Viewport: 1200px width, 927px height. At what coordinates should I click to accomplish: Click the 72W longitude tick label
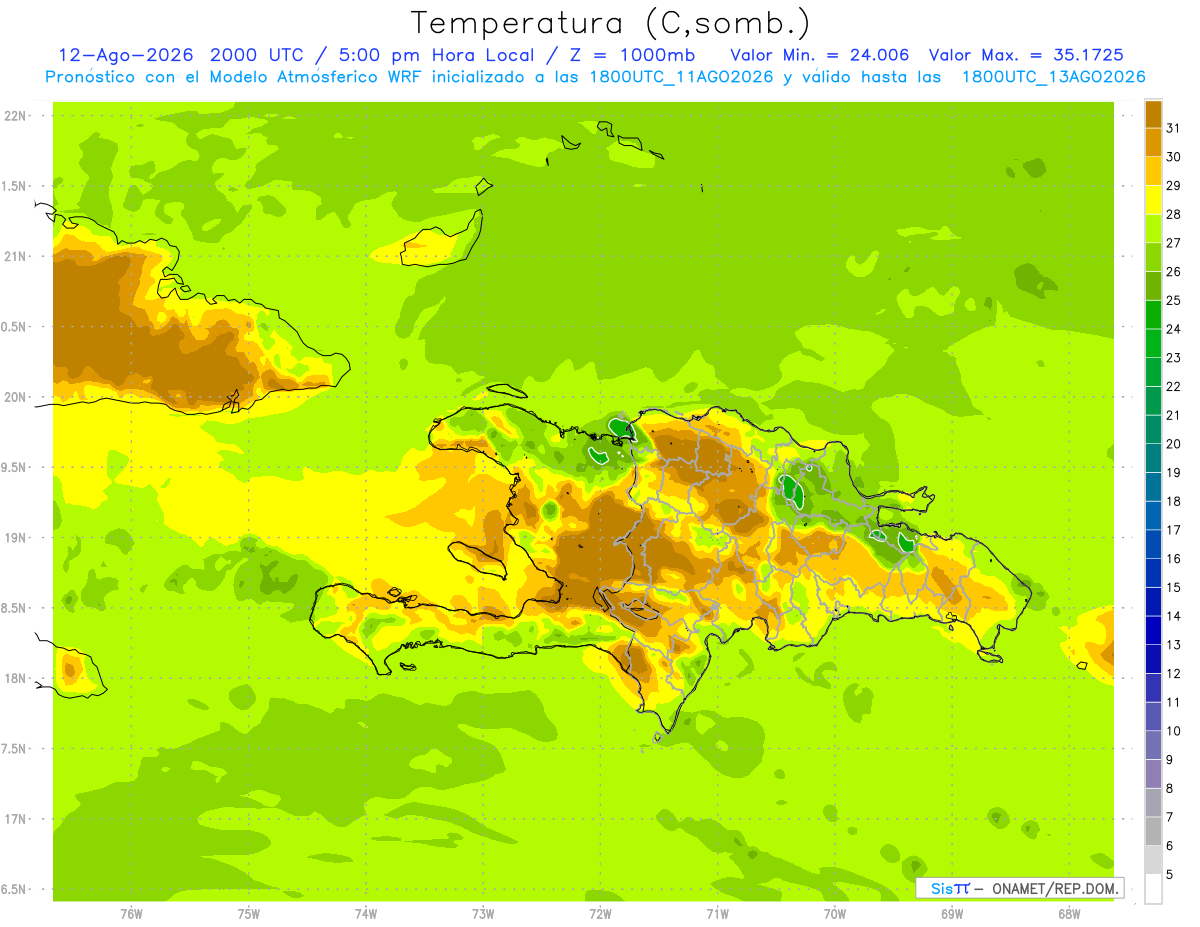600,913
